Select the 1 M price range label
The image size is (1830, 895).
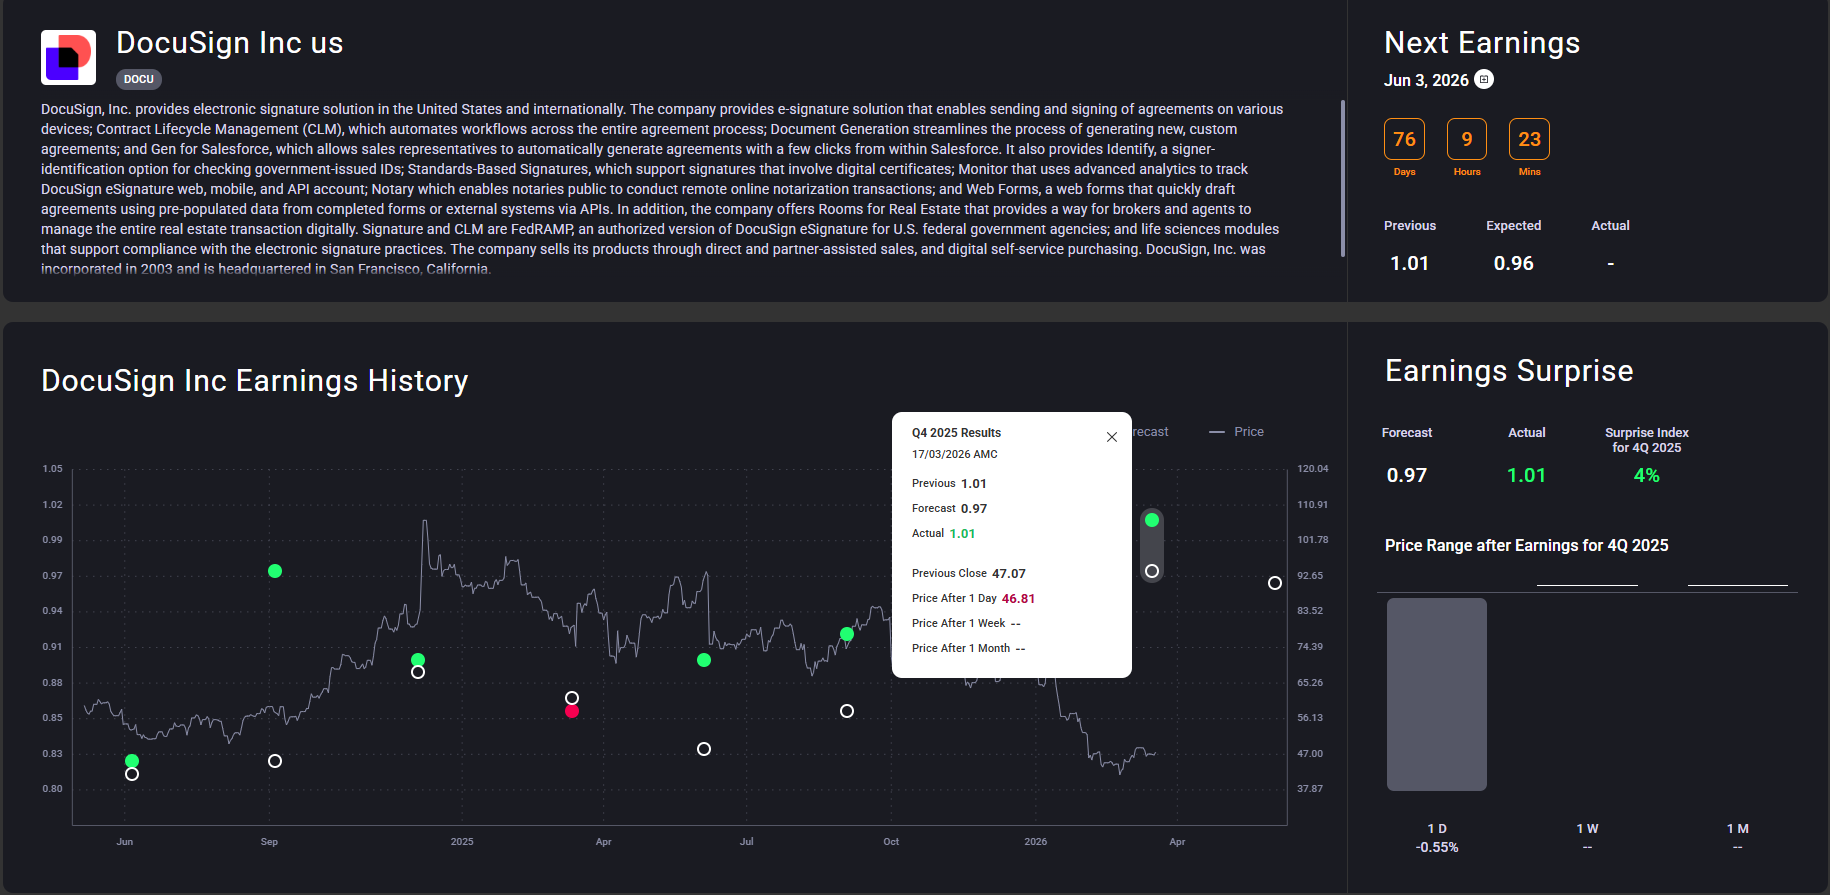[x=1737, y=829]
